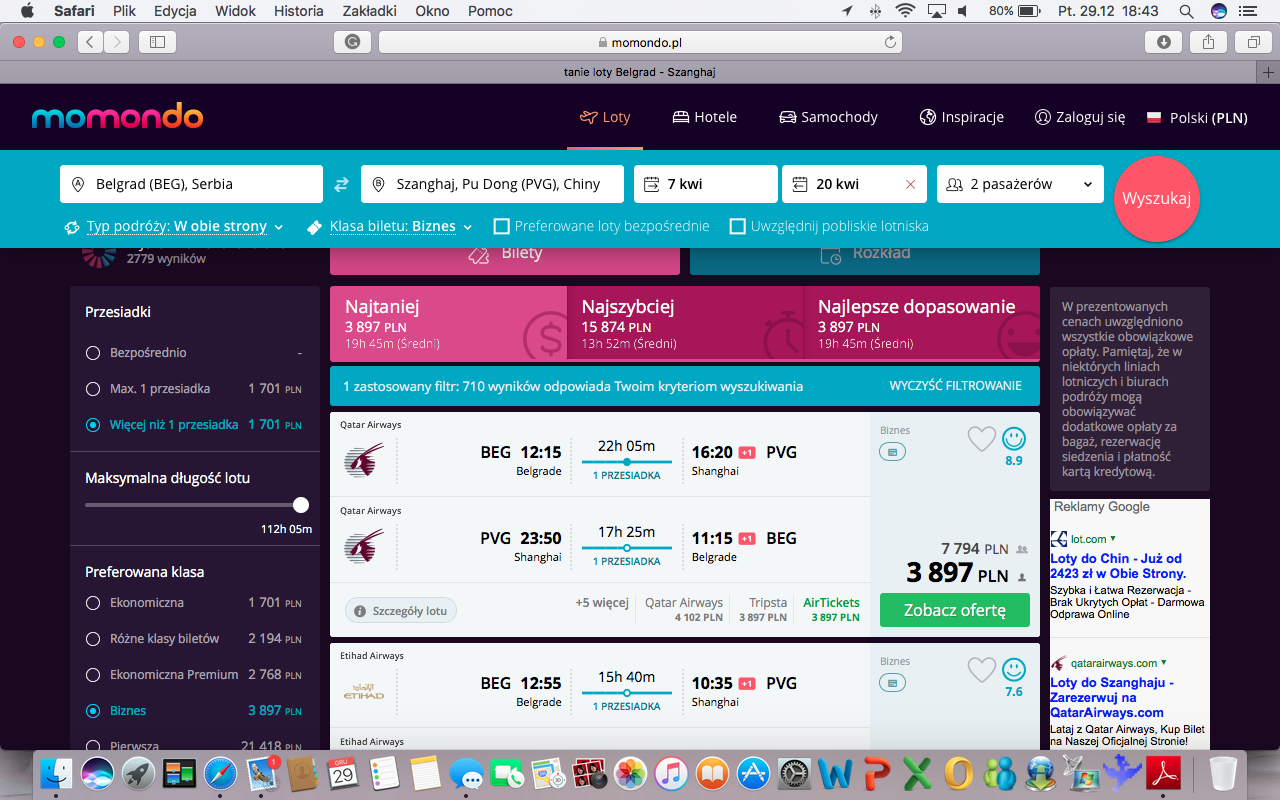
Task: Open Loty do Chin ad link
Action: (x=1118, y=566)
